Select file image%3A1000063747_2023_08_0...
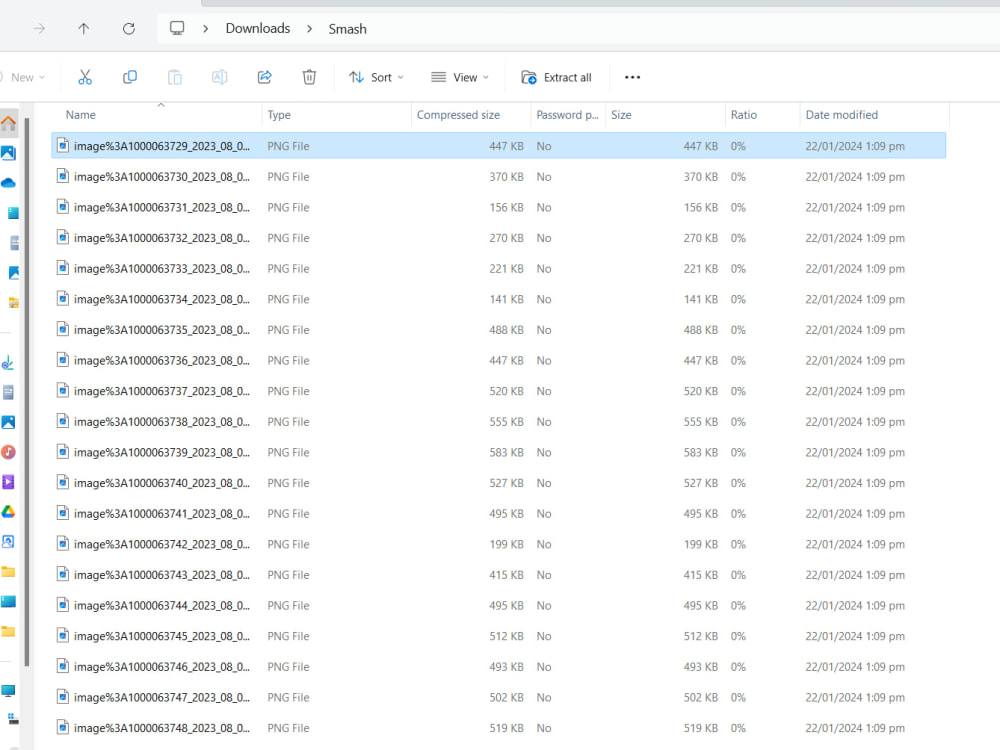 click(x=498, y=697)
